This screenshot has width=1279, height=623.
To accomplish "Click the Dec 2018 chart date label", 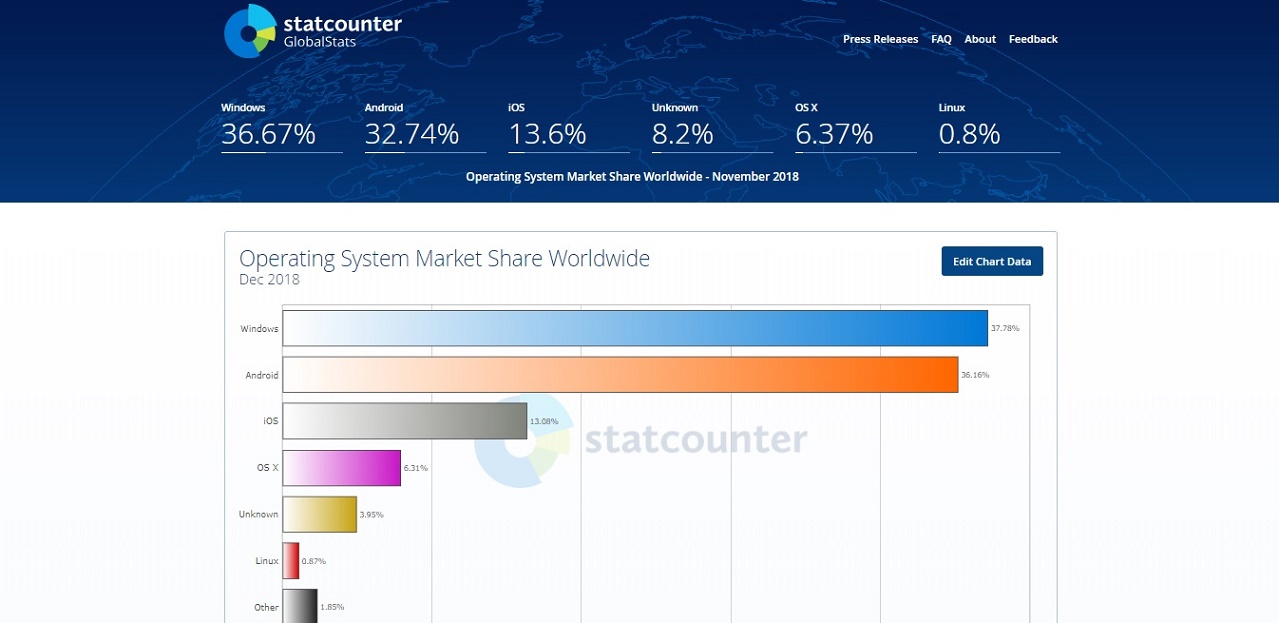I will coord(269,280).
